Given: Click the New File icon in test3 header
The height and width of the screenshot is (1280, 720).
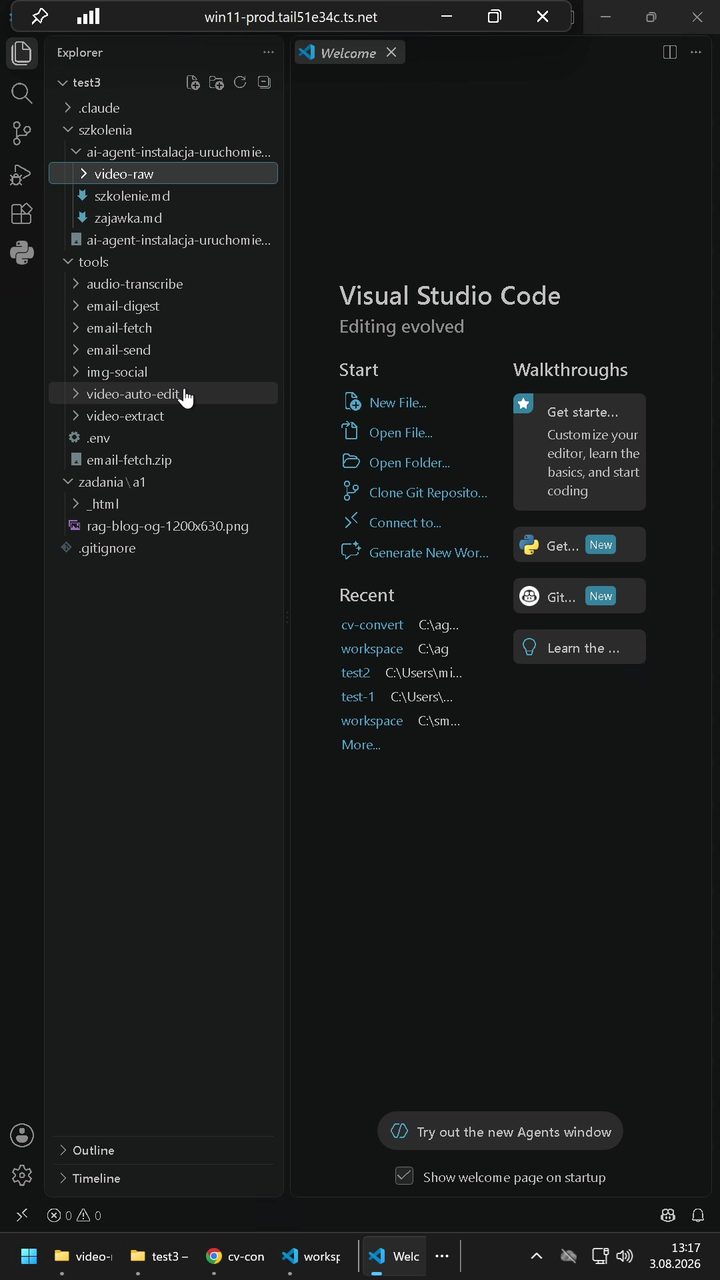Looking at the screenshot, I should (x=193, y=82).
